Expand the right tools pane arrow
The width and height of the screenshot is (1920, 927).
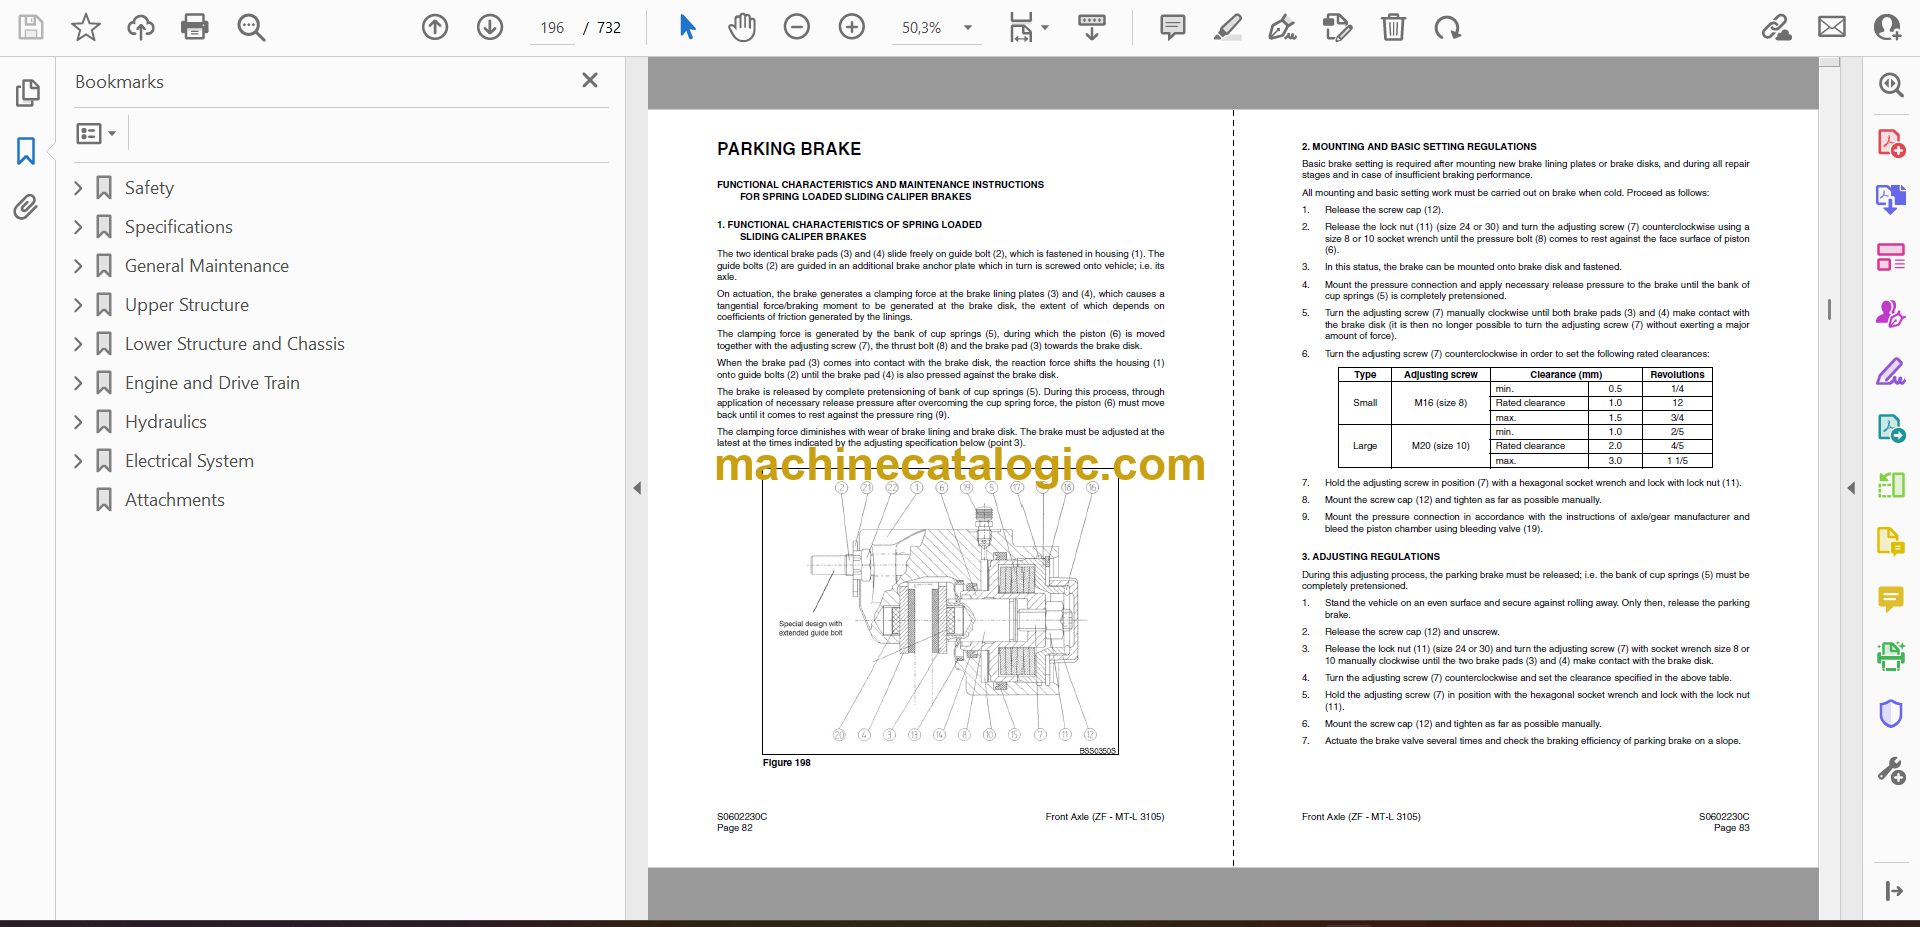point(1893,891)
